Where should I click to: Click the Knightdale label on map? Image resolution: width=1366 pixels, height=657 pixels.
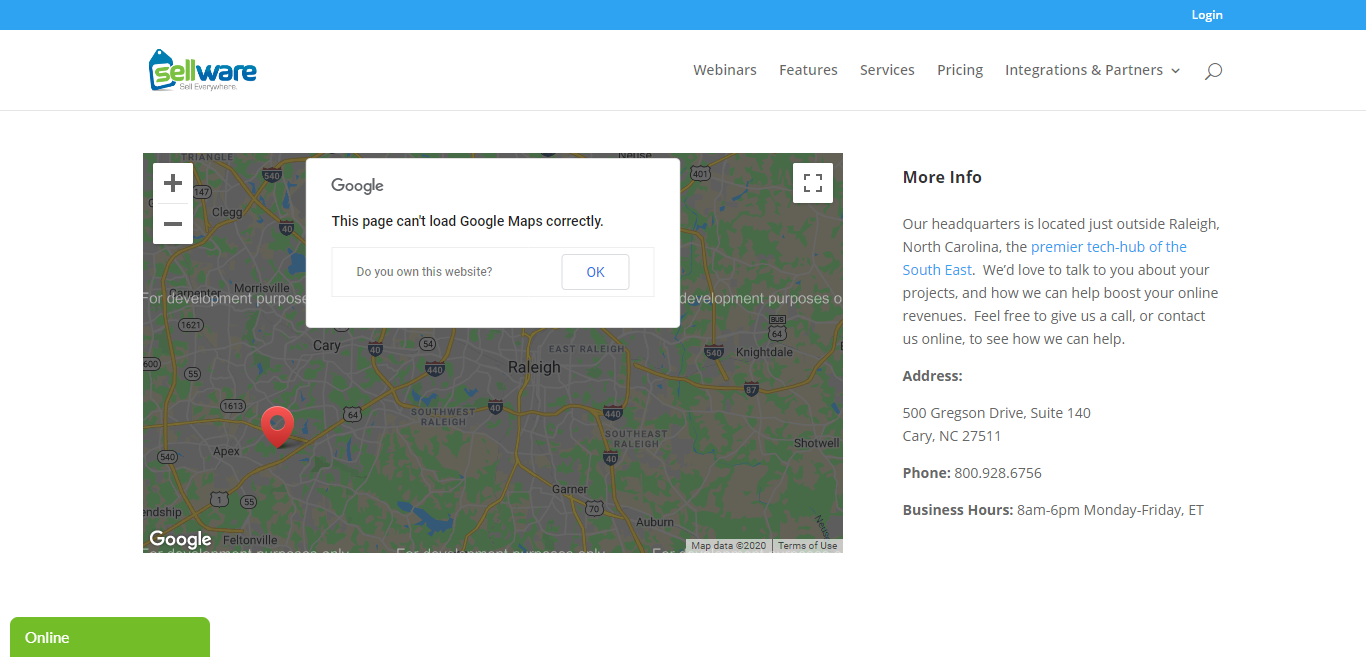tap(764, 352)
